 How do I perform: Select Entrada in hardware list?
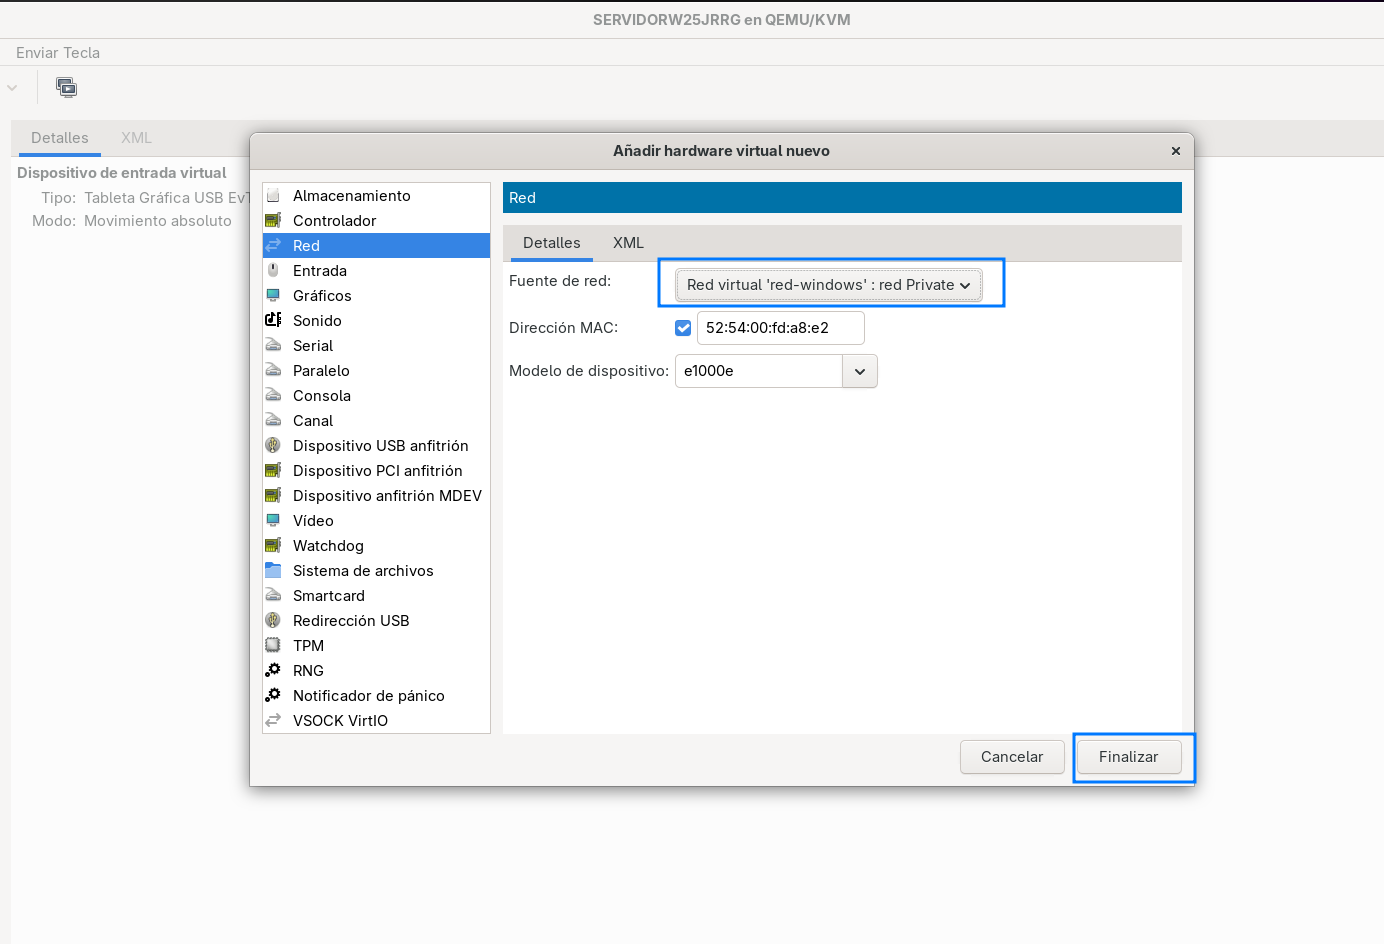tap(376, 271)
